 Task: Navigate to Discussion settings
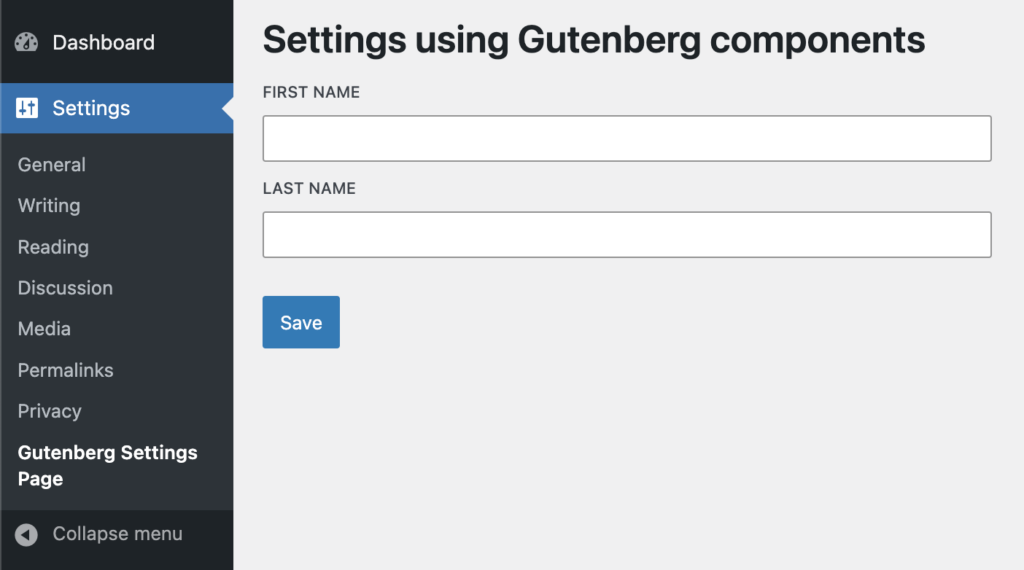pos(65,288)
